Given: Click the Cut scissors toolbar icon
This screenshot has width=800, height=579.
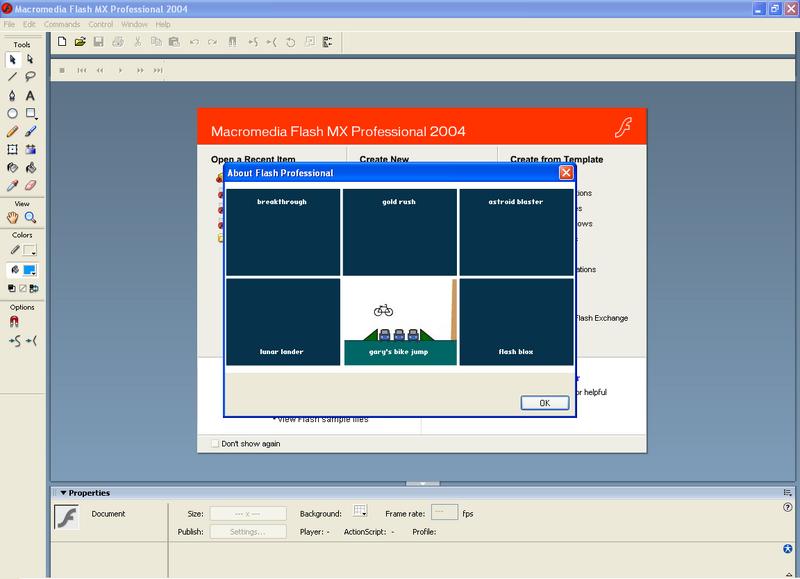Looking at the screenshot, I should [137, 42].
